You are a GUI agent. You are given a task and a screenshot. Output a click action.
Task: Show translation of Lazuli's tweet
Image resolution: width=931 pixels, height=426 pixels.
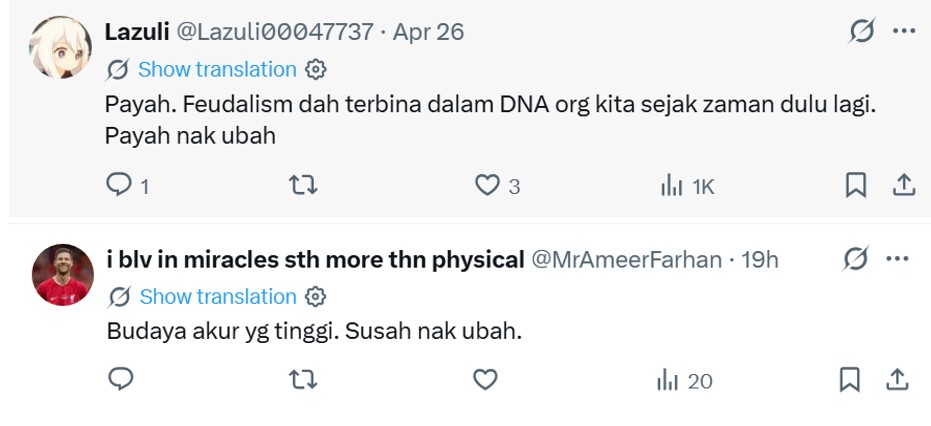point(217,69)
